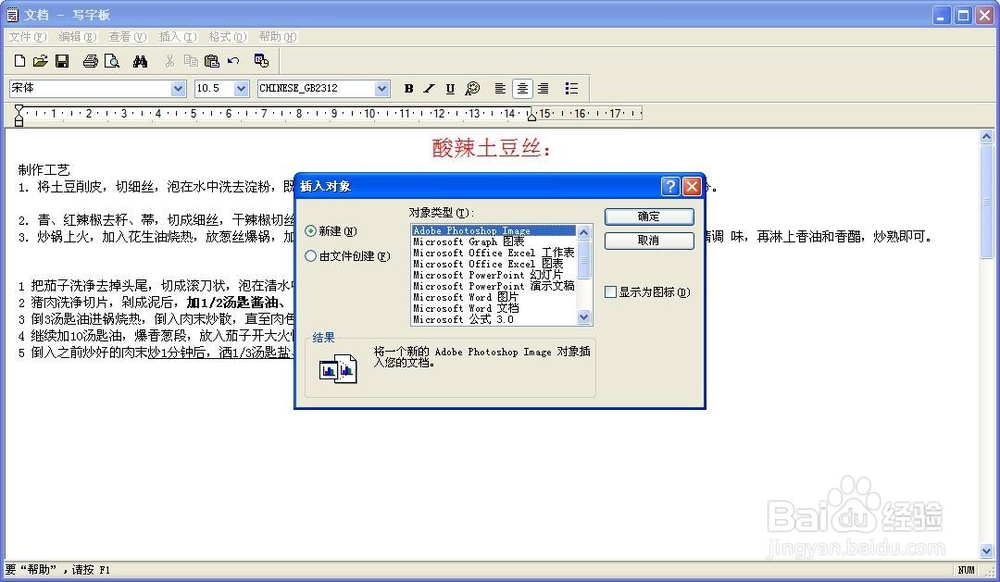Align text left in the format bar
The height and width of the screenshot is (582, 1000).
pyautogui.click(x=501, y=89)
